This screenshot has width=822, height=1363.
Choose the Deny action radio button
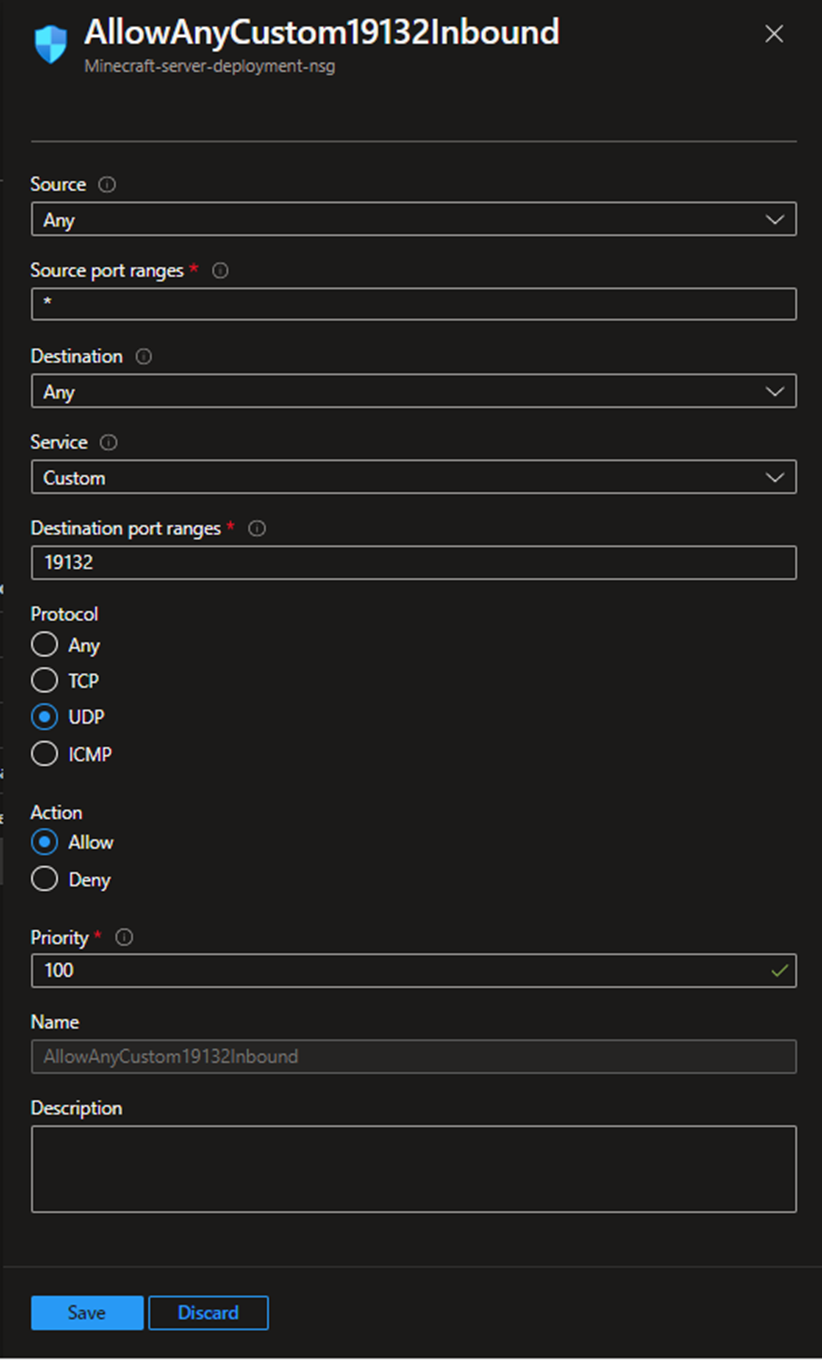click(44, 880)
